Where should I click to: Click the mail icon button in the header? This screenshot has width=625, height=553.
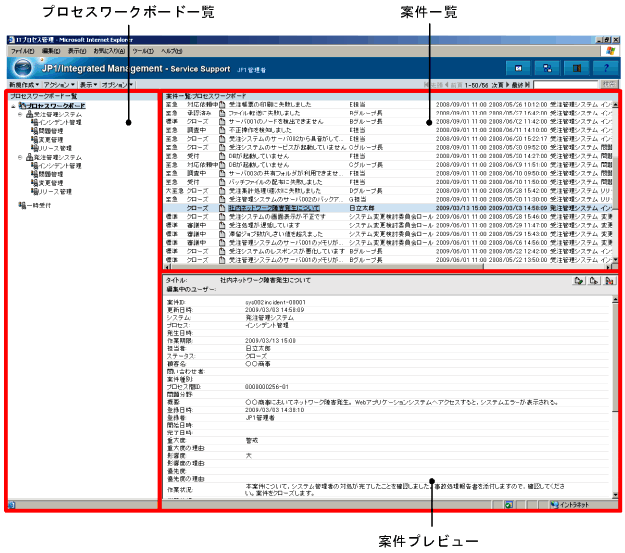(518, 68)
